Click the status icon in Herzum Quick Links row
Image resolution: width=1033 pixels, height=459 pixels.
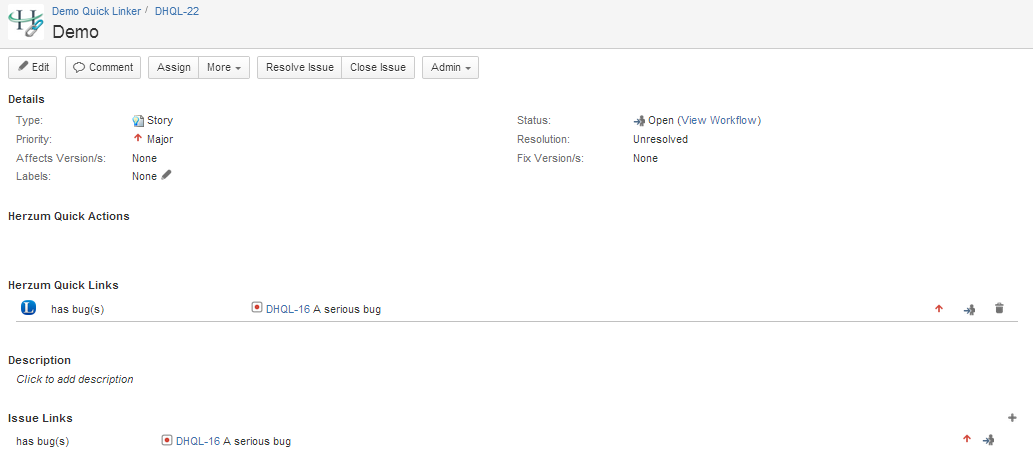tap(968, 309)
